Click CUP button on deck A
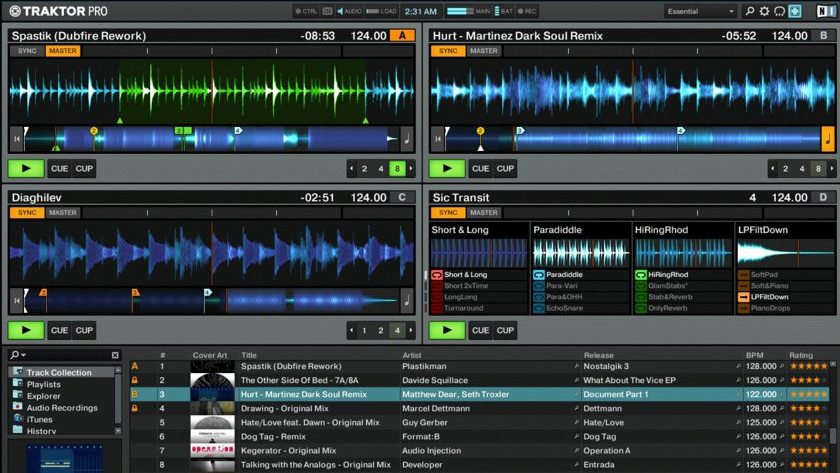This screenshot has width=840, height=473. 84,168
